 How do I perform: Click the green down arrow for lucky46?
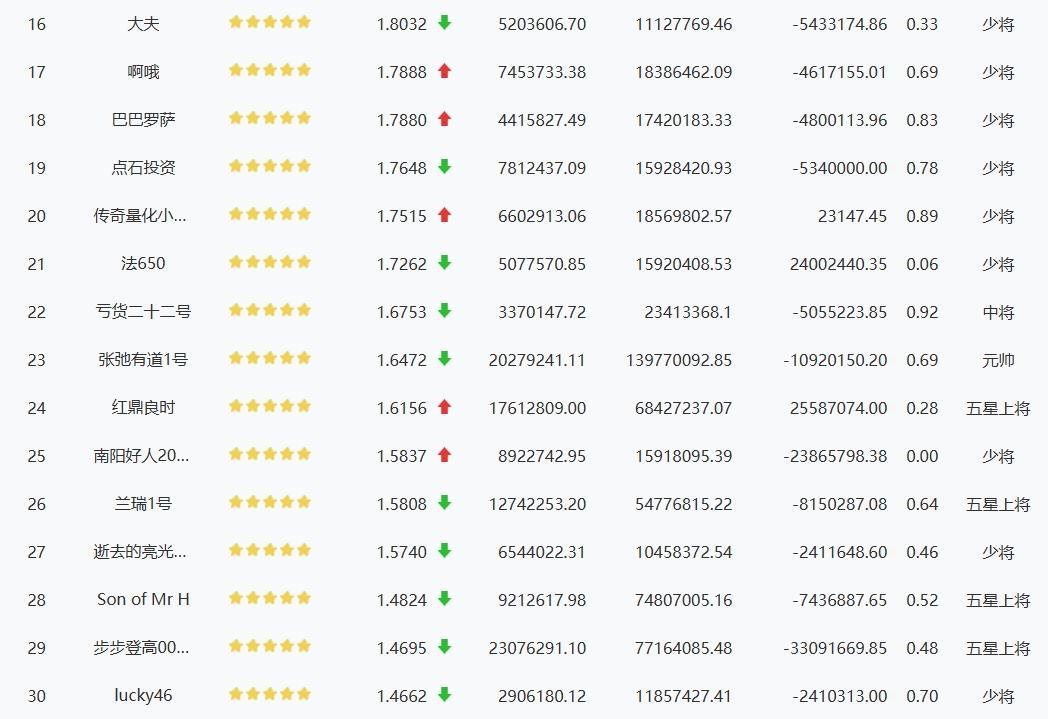[444, 695]
